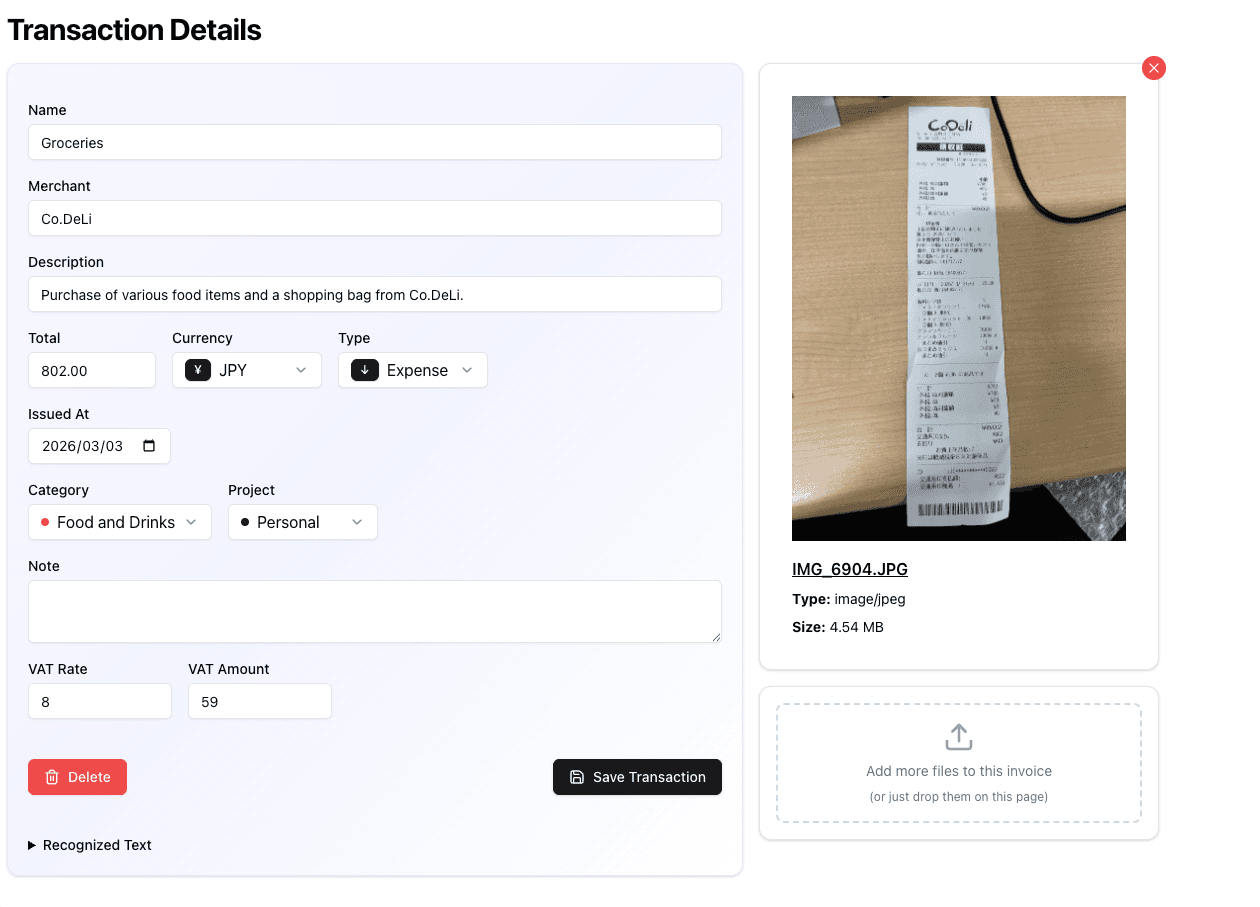Click the yen symbol currency icon
This screenshot has height=907, width=1260.
tap(198, 370)
